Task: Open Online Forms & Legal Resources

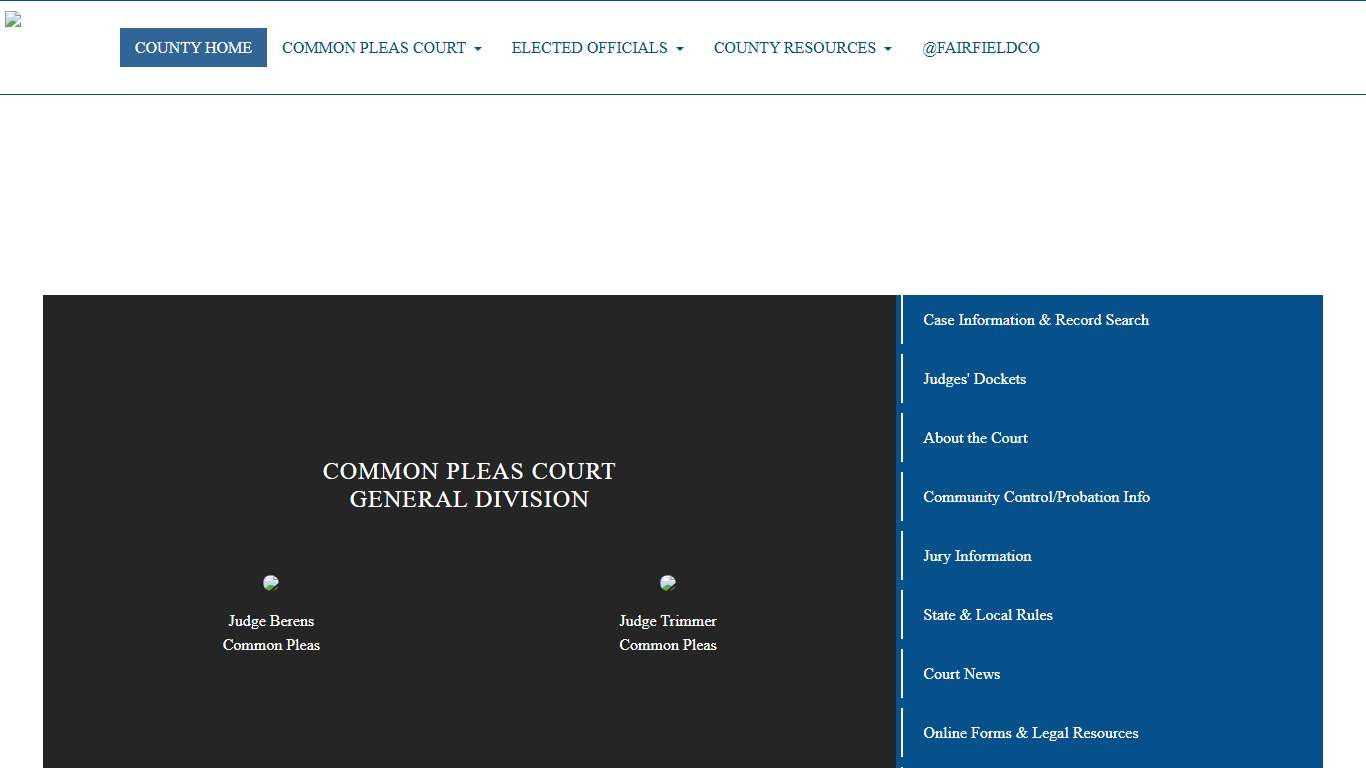Action: coord(1031,733)
